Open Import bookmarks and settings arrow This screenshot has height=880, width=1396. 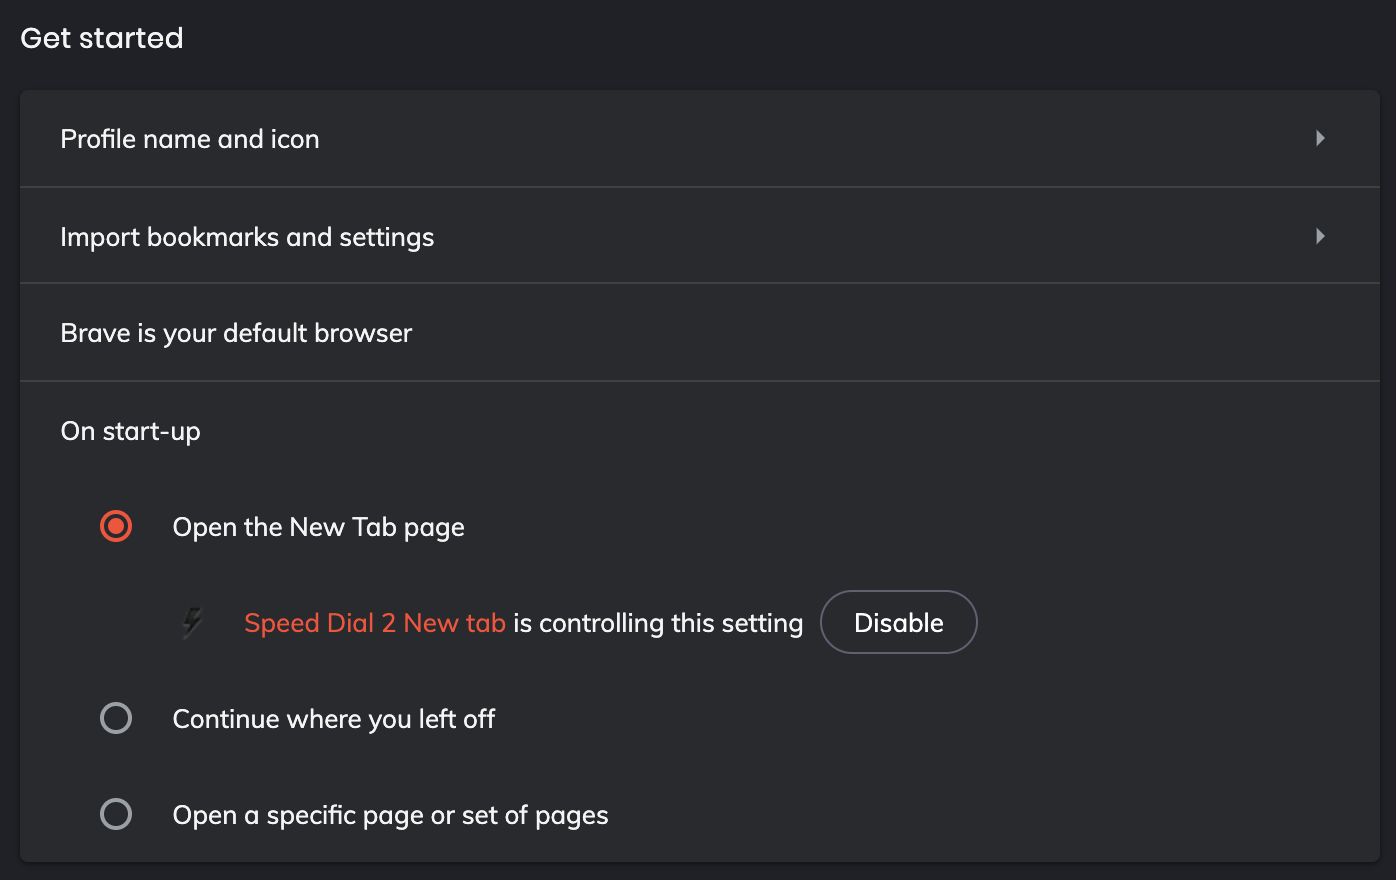click(x=1320, y=236)
